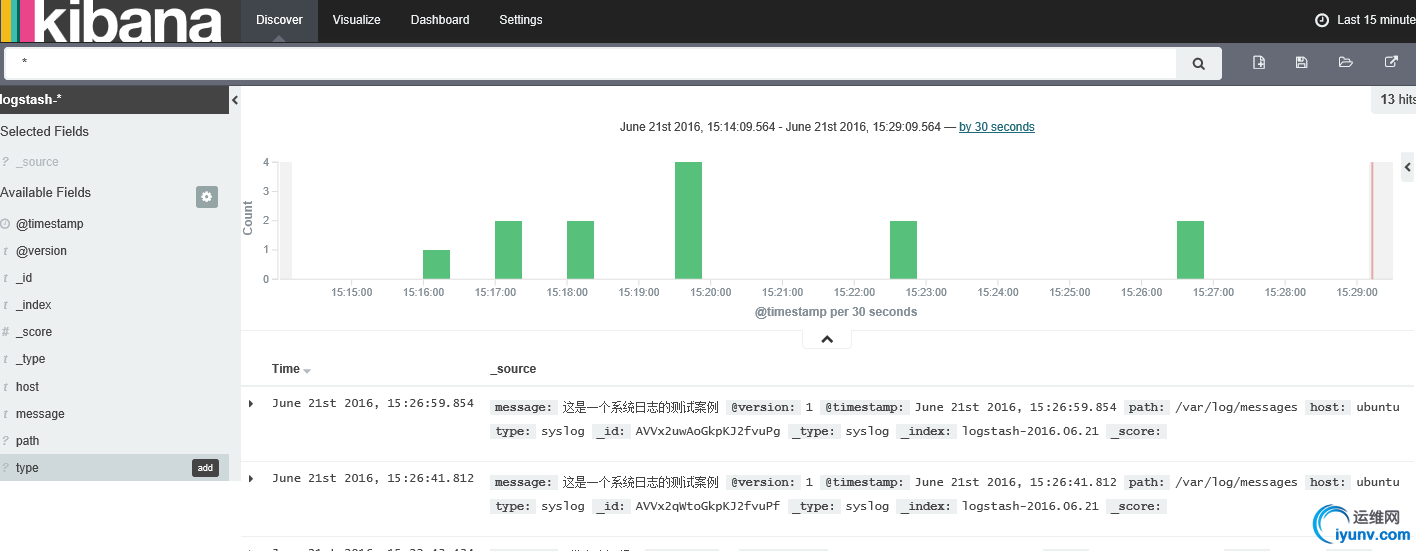Click the histogram bar before 15:23:00
This screenshot has height=551, width=1416.
pos(903,250)
